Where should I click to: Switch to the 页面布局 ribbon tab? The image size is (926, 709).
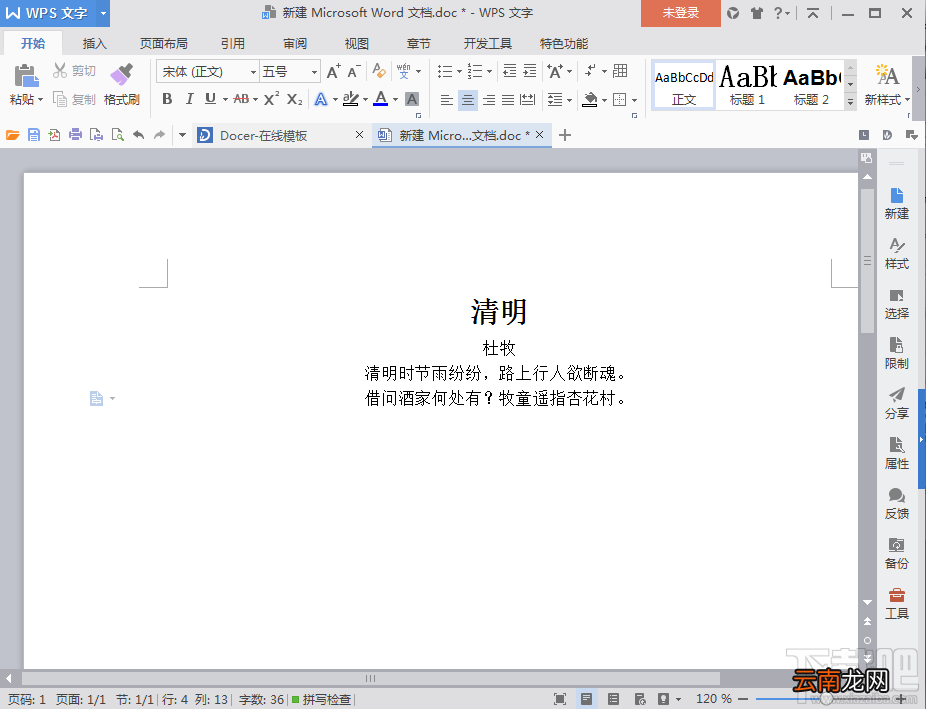(164, 43)
